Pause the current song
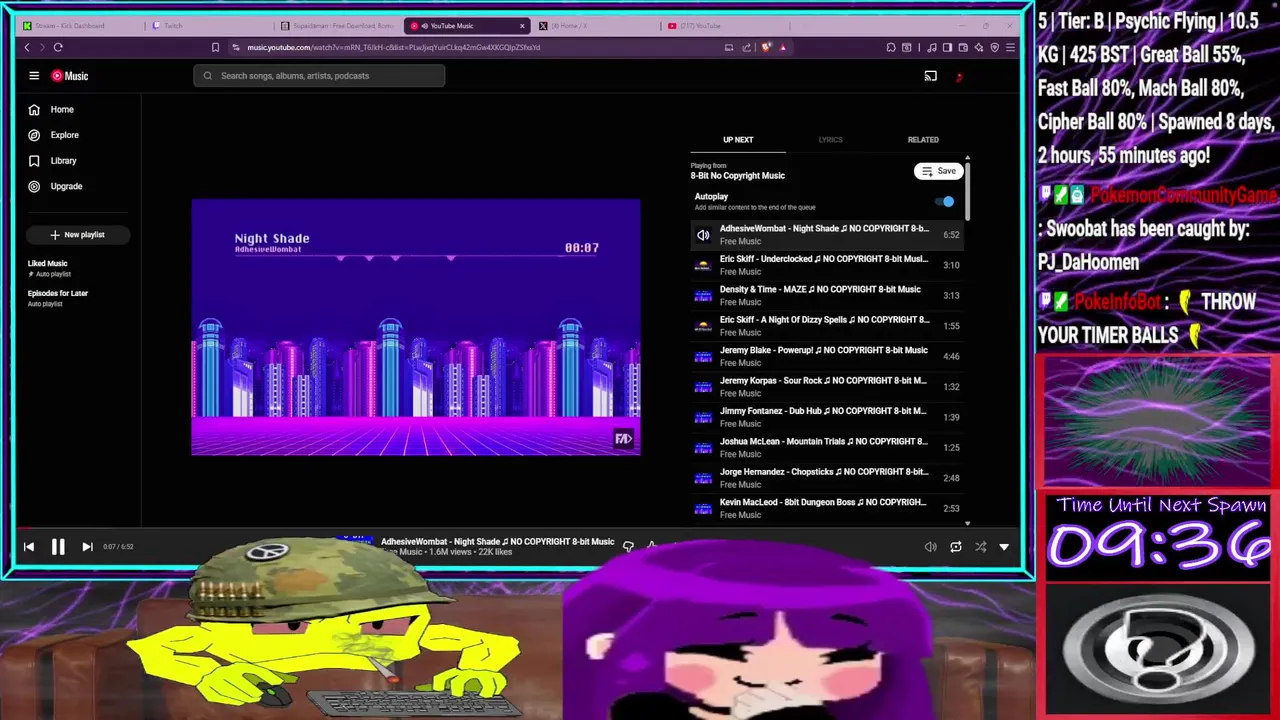1280x720 pixels. tap(58, 547)
